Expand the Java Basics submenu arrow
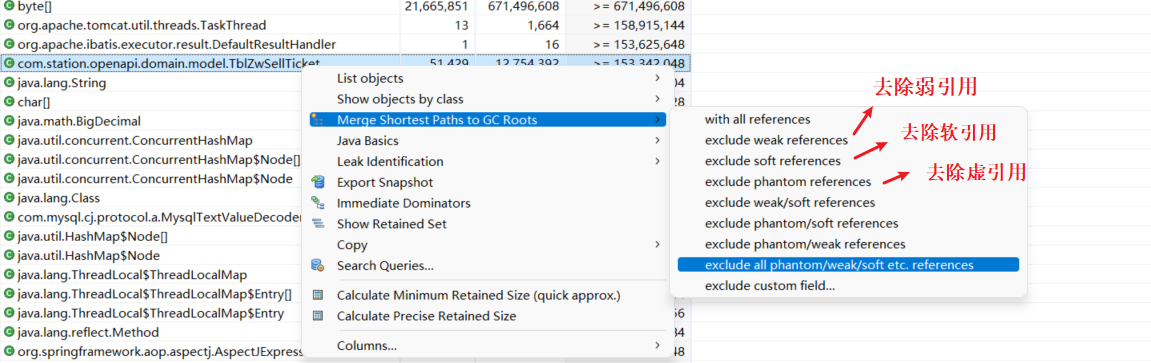Viewport: 1151px width, 363px height. [657, 140]
